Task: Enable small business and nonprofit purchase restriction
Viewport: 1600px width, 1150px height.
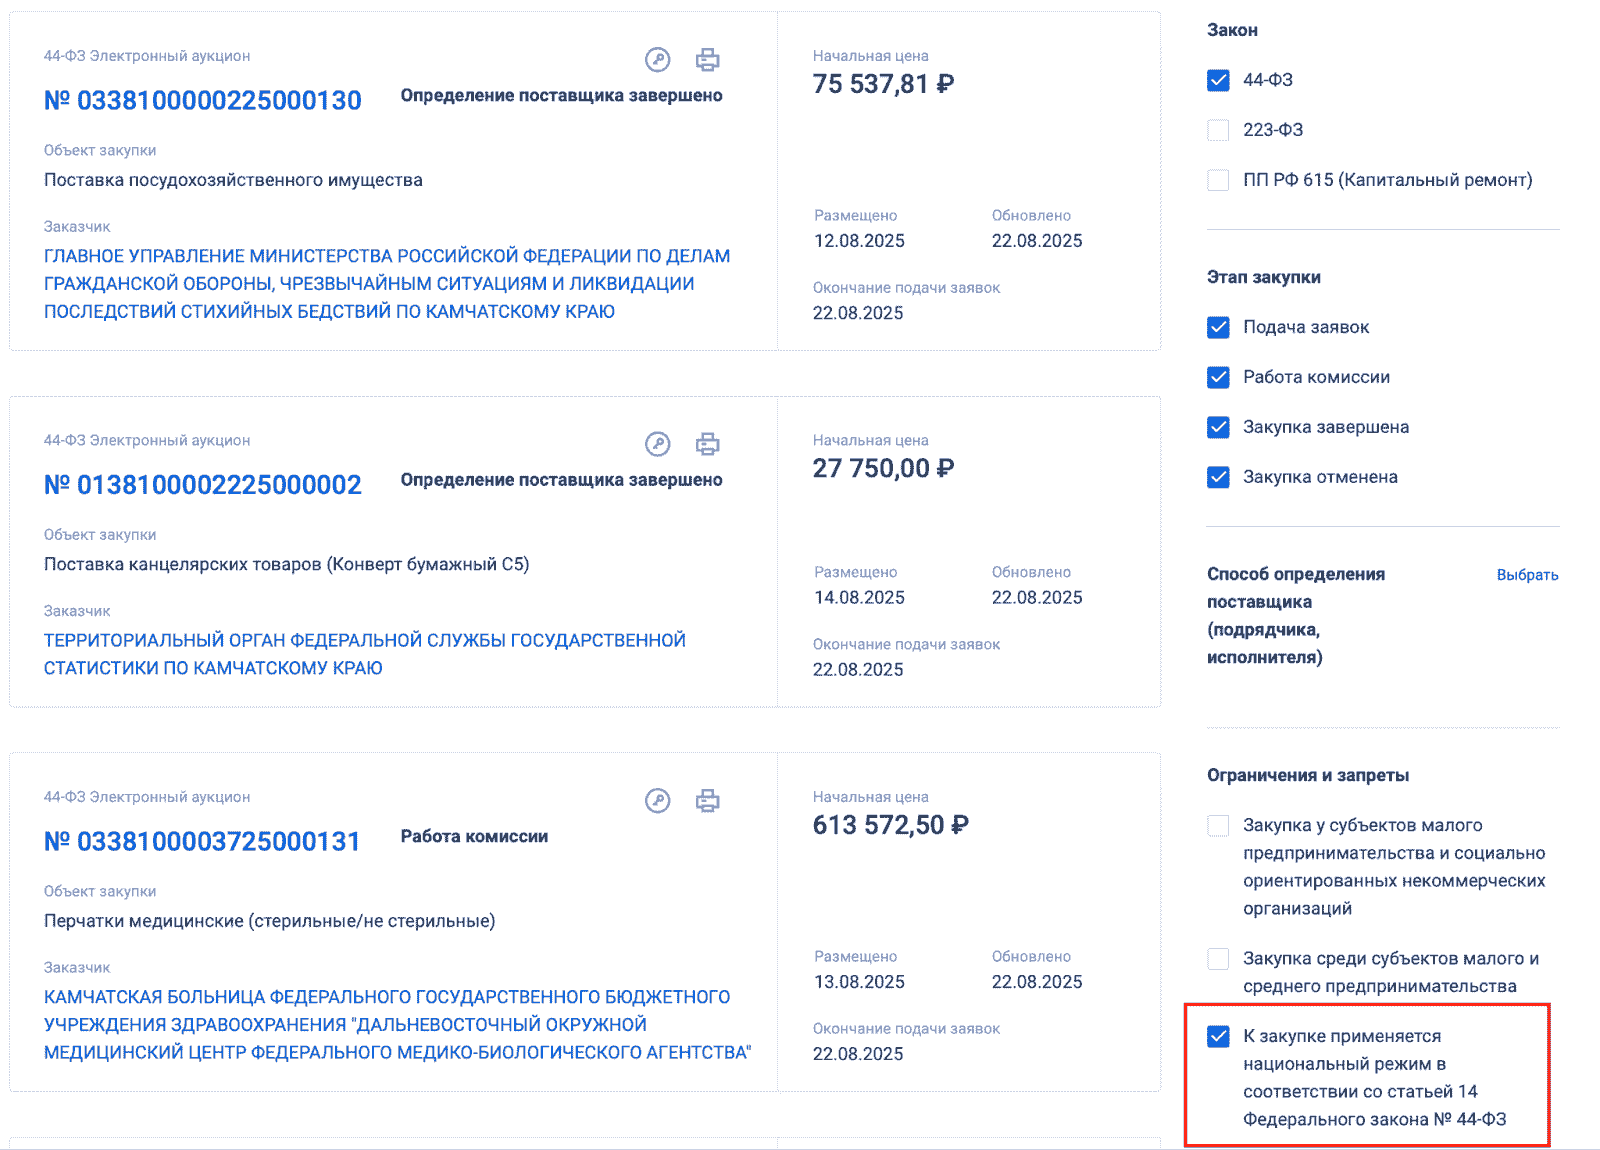Action: 1218,826
